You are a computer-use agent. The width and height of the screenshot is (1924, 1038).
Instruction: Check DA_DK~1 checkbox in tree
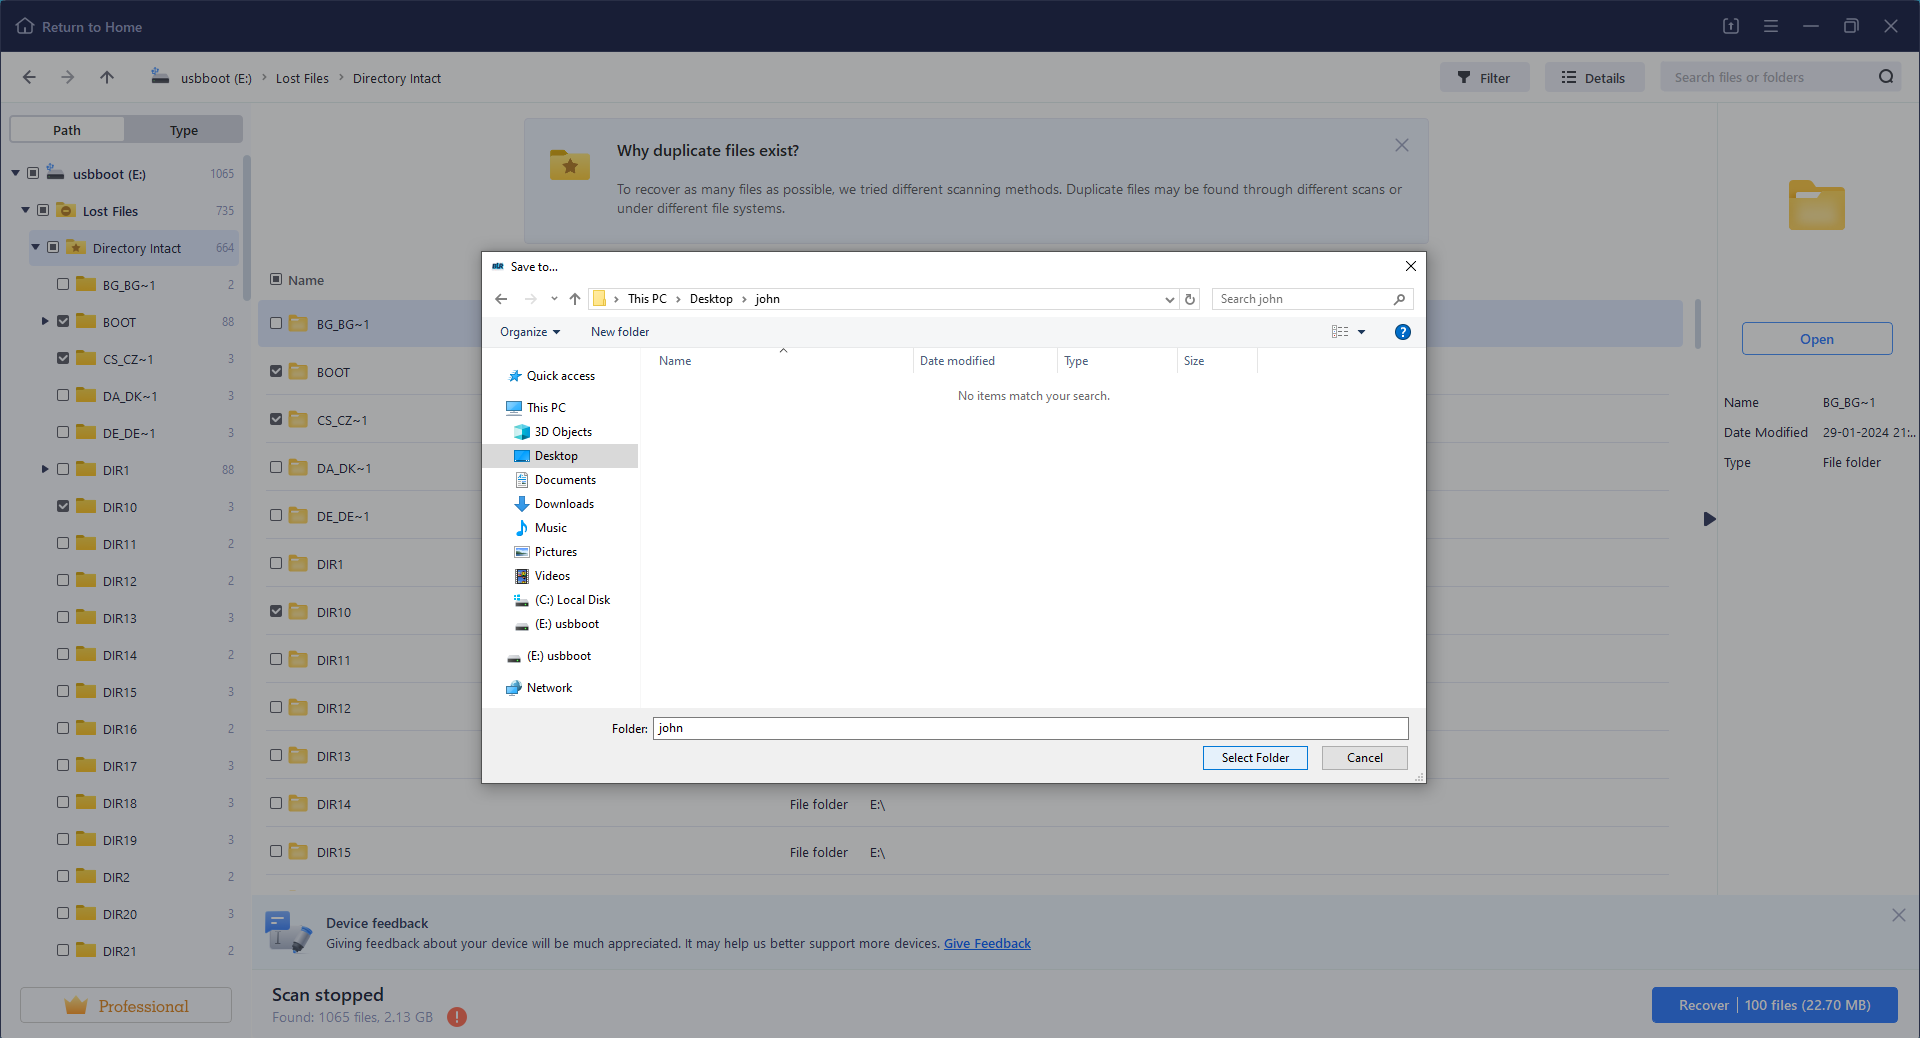63,395
